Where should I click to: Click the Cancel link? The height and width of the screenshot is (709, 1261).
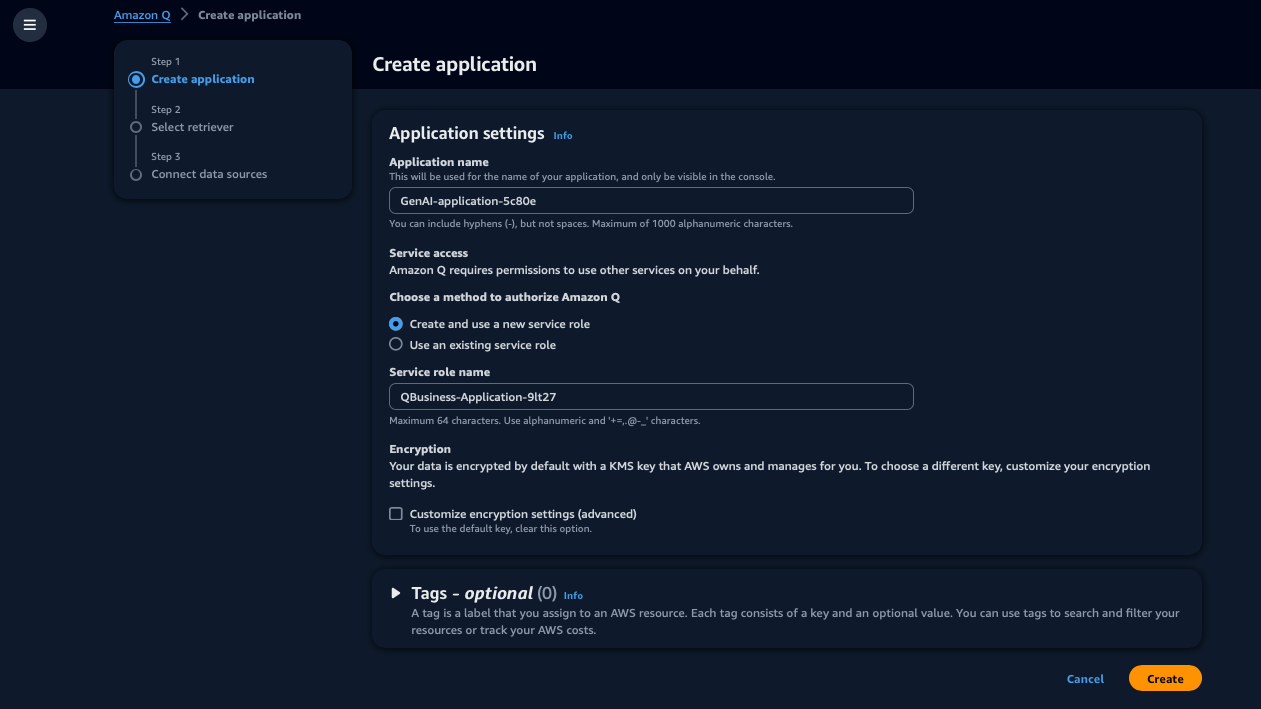(1085, 679)
